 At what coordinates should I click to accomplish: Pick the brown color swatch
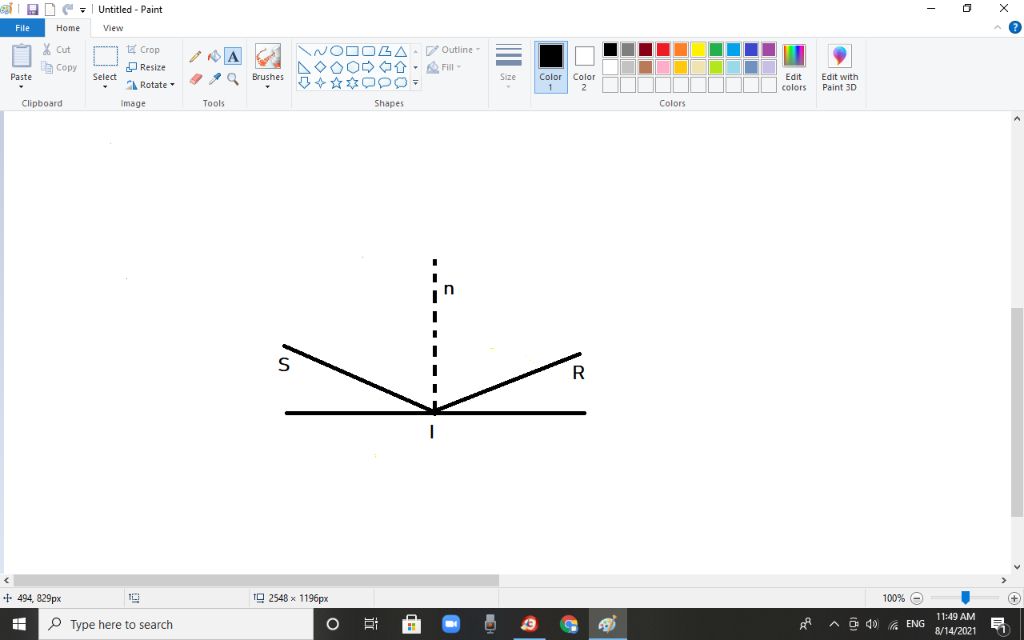click(x=645, y=67)
